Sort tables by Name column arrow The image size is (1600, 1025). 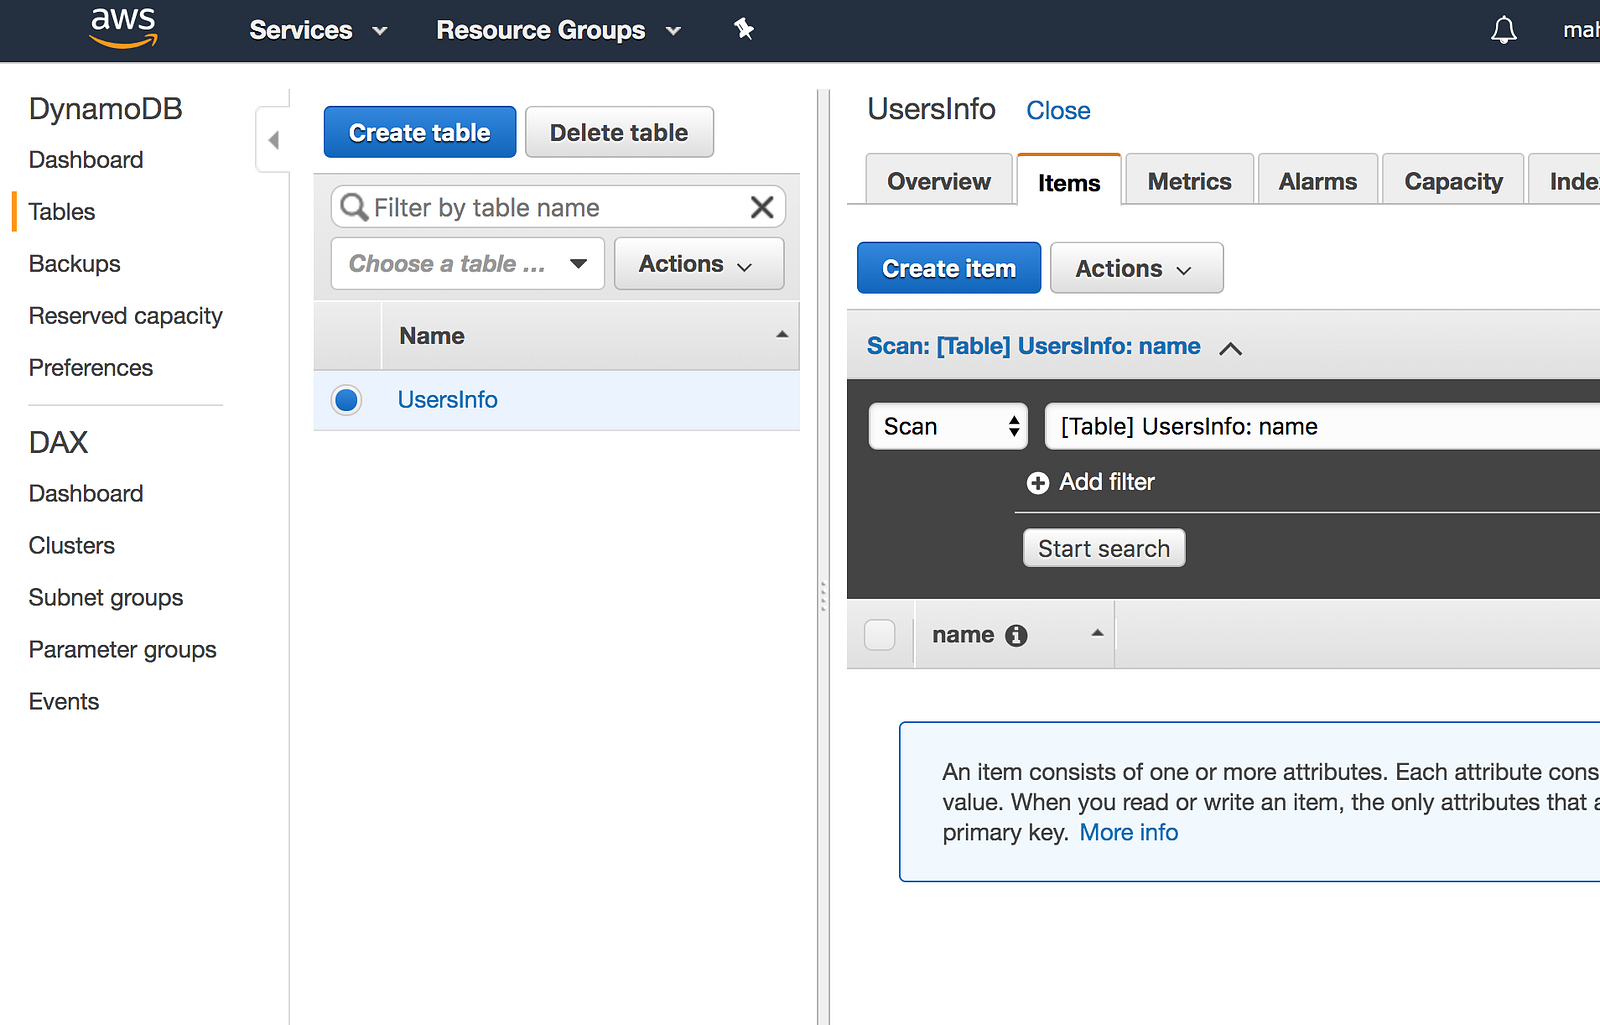[x=782, y=335]
